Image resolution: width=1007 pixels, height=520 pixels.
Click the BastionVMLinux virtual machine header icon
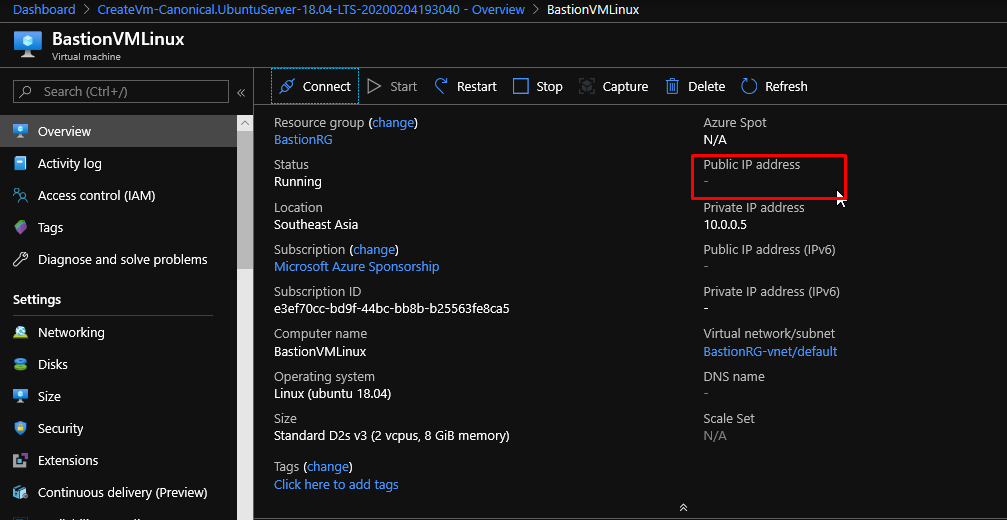coord(28,45)
